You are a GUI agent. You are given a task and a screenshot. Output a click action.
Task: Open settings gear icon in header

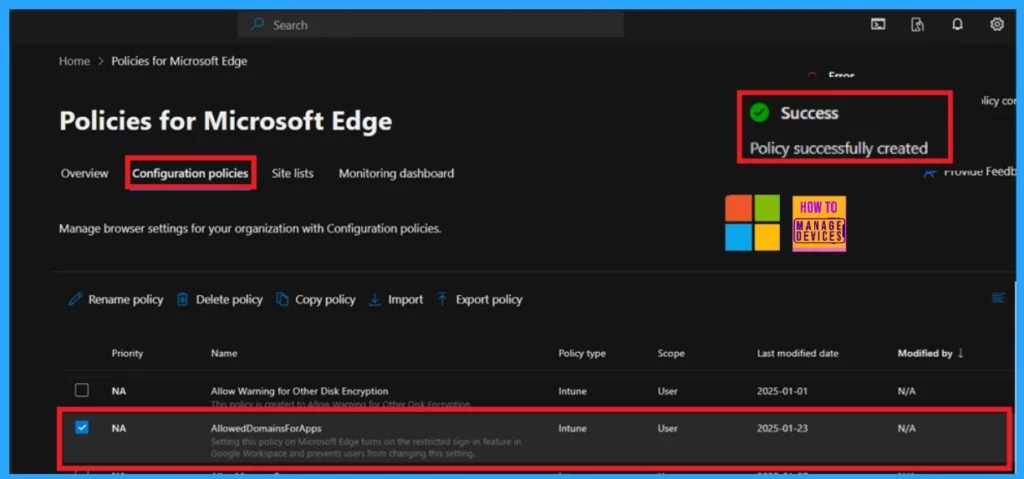click(997, 25)
